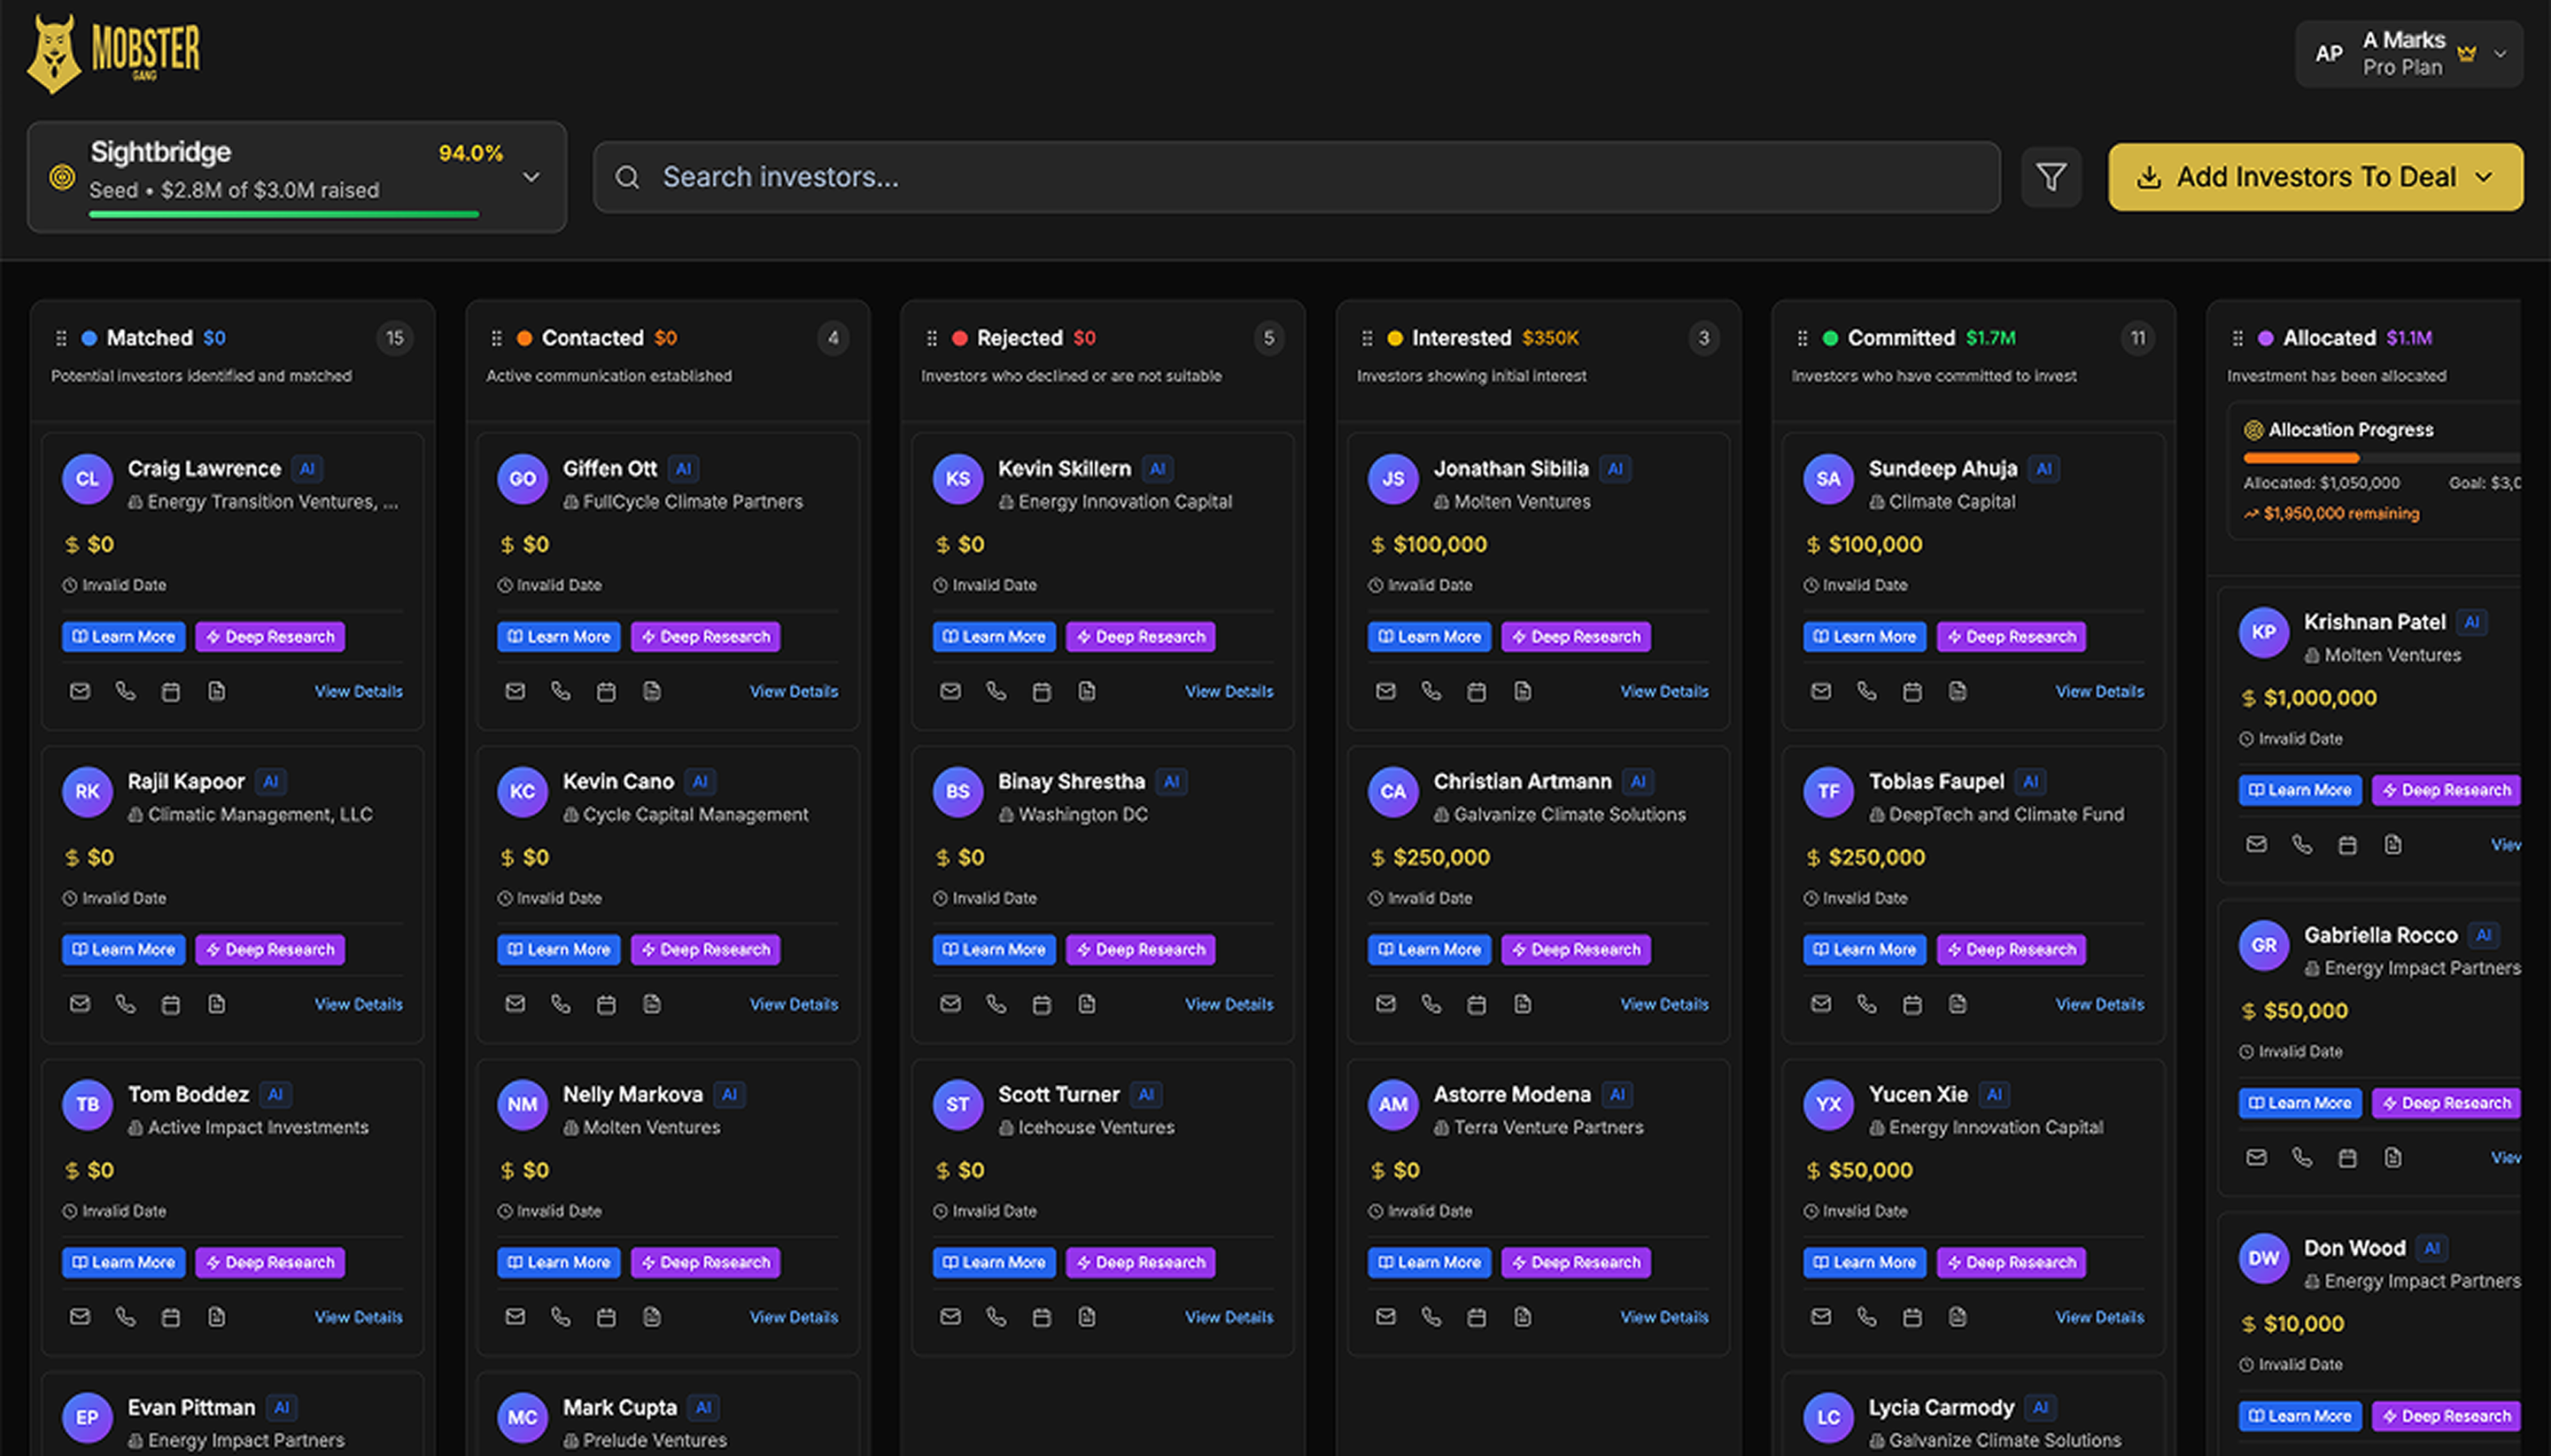Screen dimensions: 2551x1456
Task: Click the email icon on Astorre Modena's card
Action: coord(1386,1317)
